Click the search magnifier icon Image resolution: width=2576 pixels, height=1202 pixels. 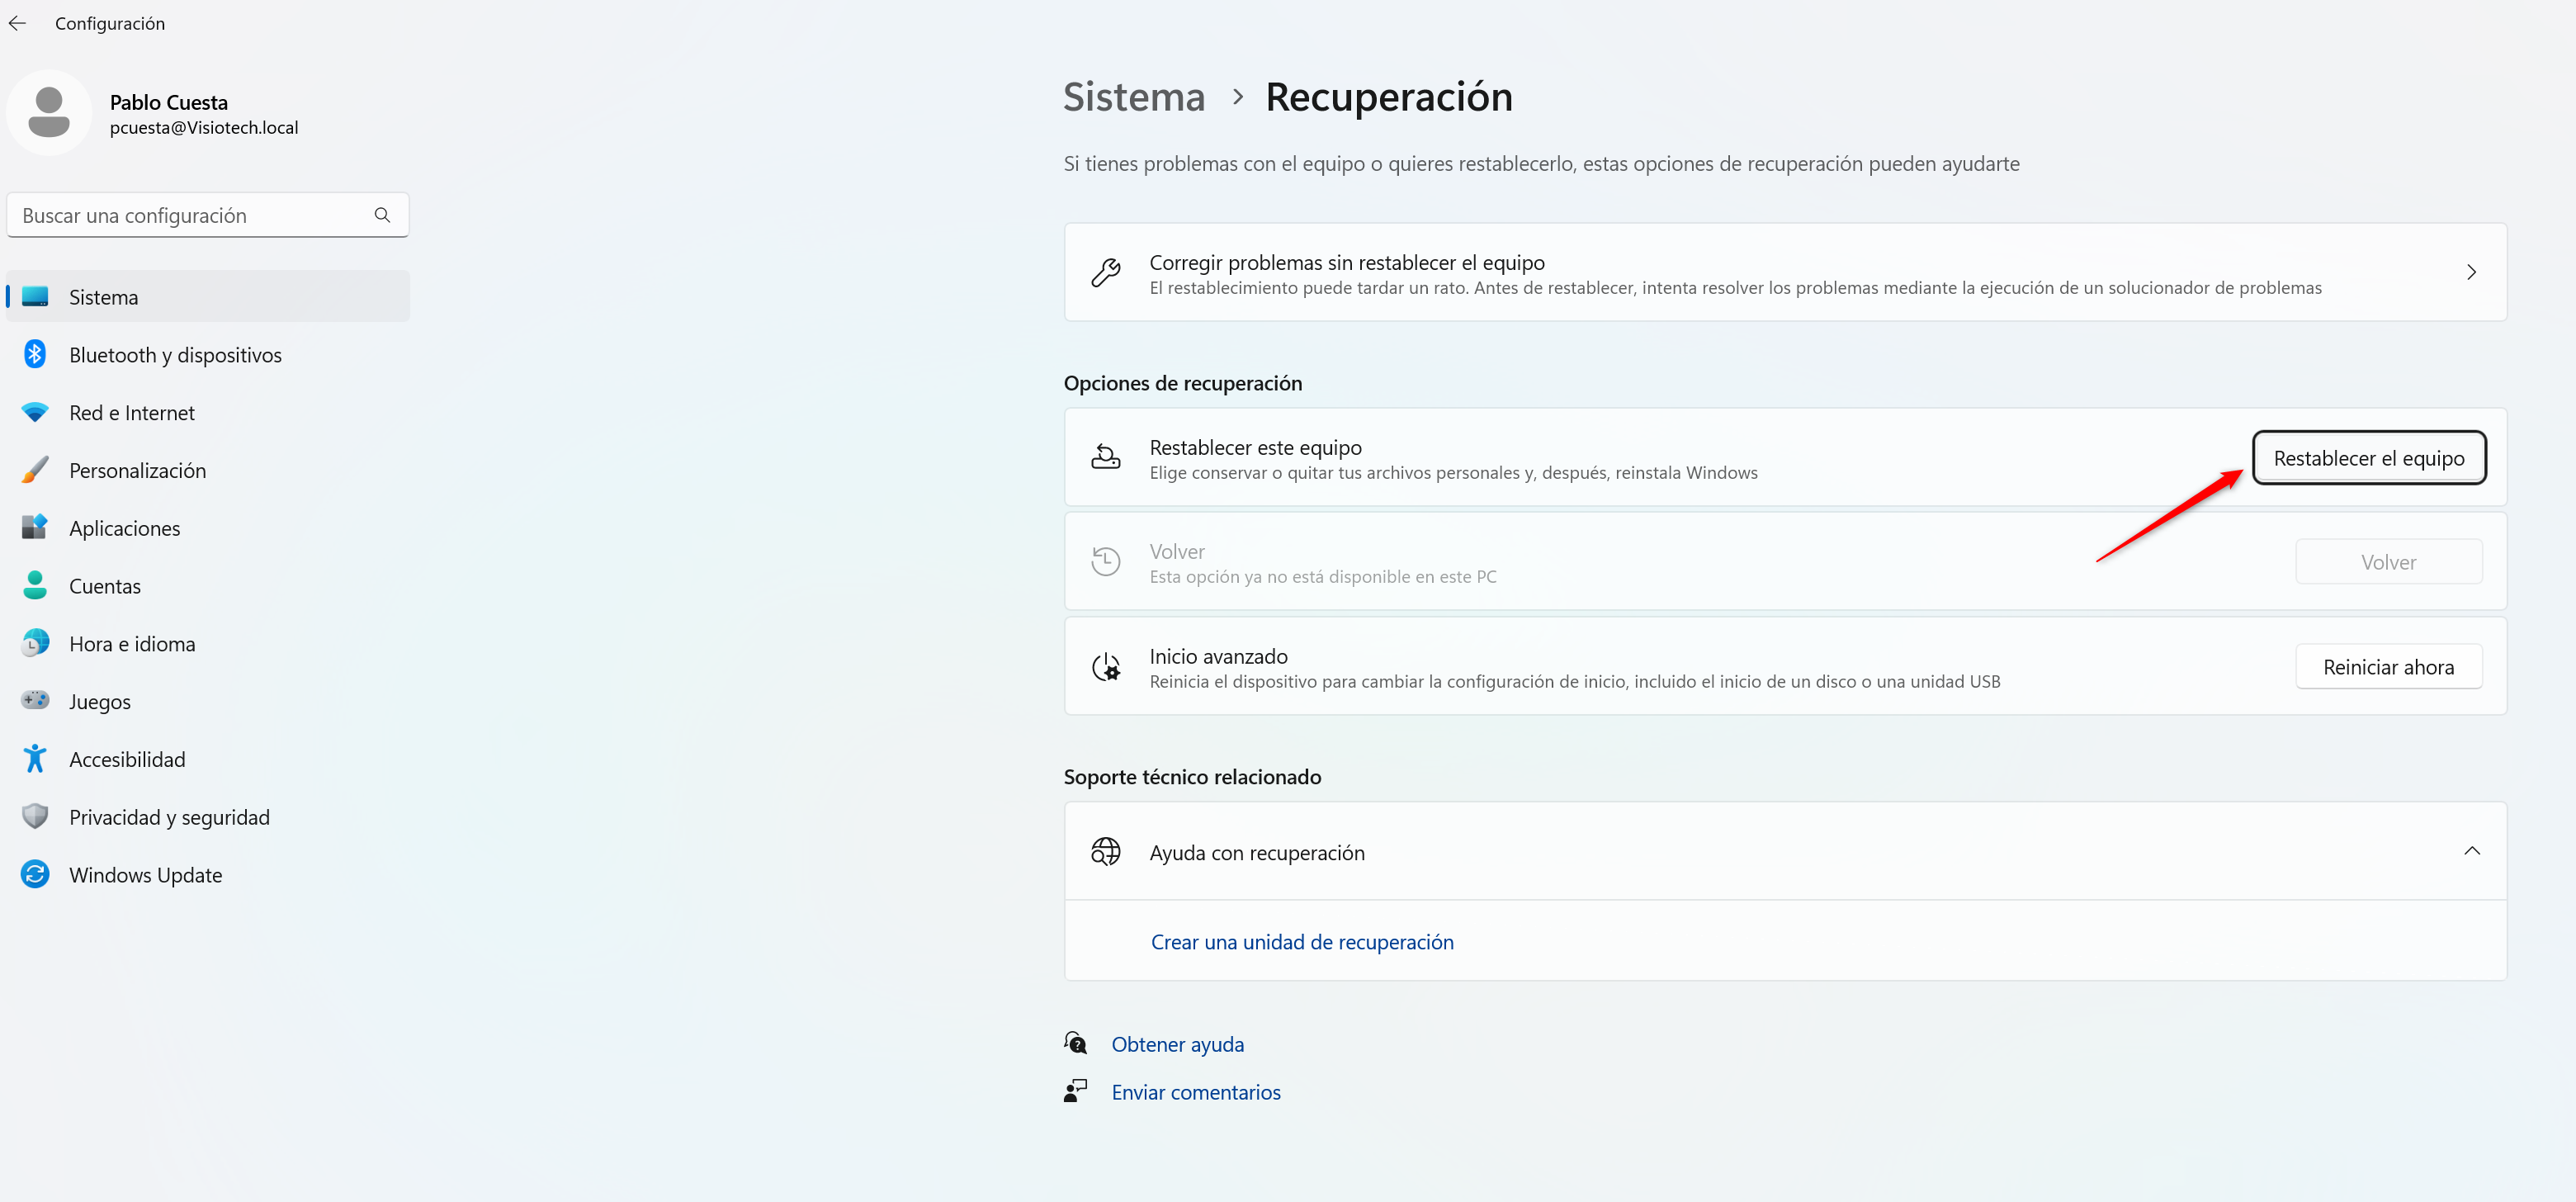tap(382, 215)
